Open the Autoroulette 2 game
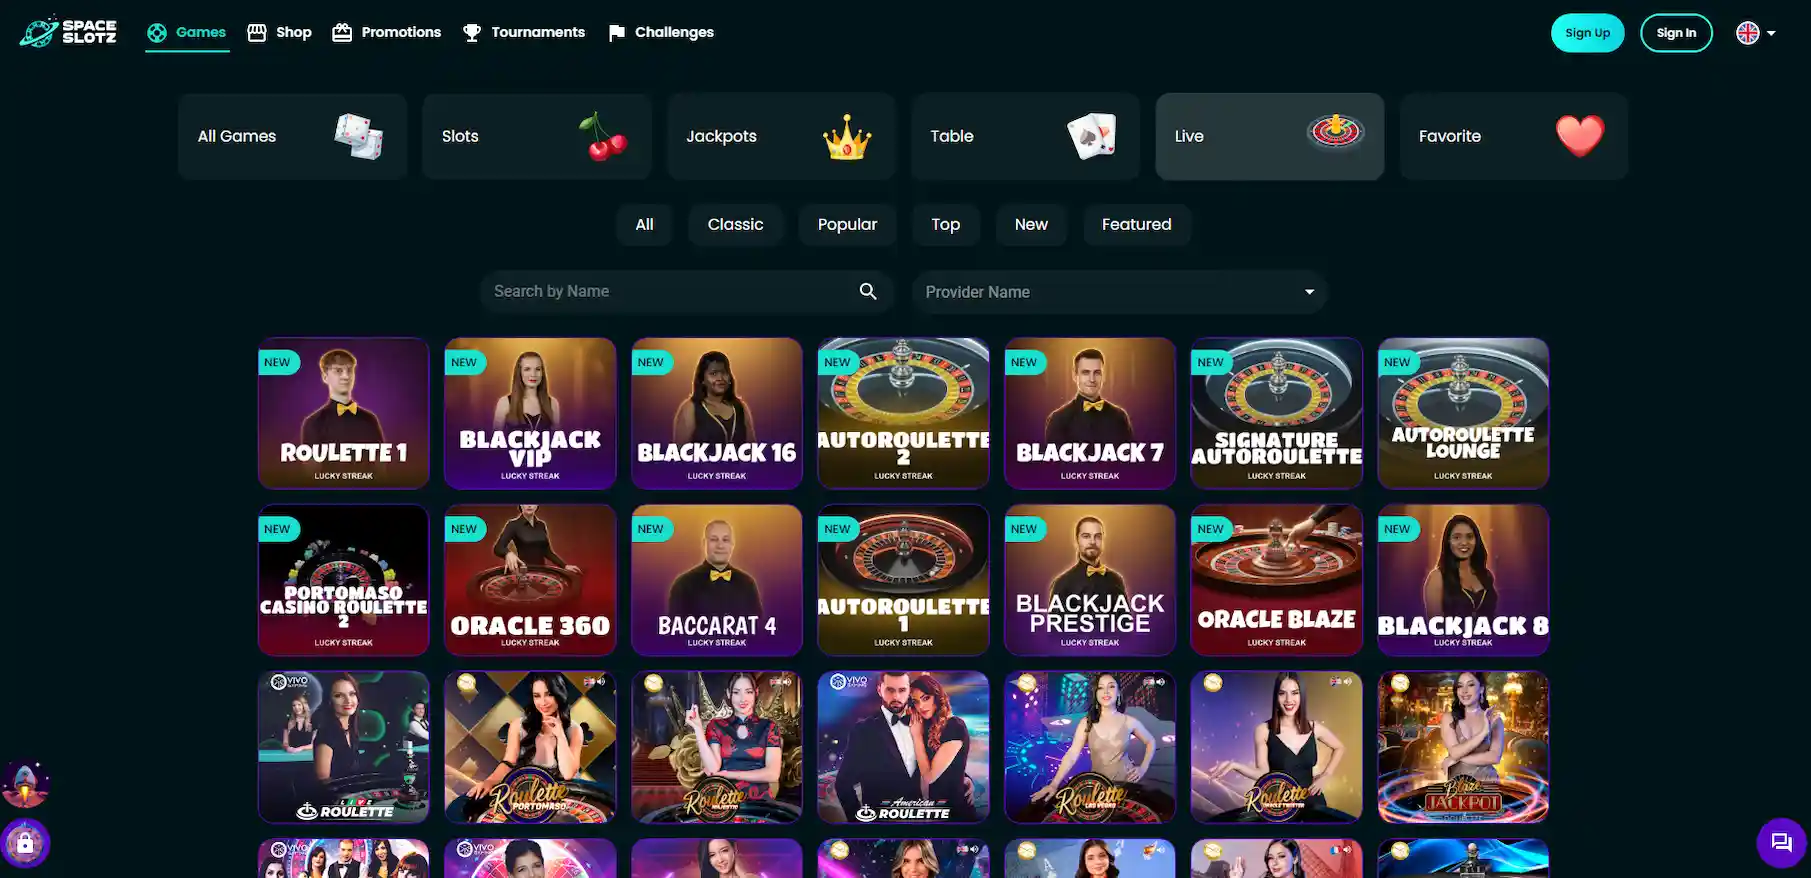The width and height of the screenshot is (1811, 878). [904, 413]
